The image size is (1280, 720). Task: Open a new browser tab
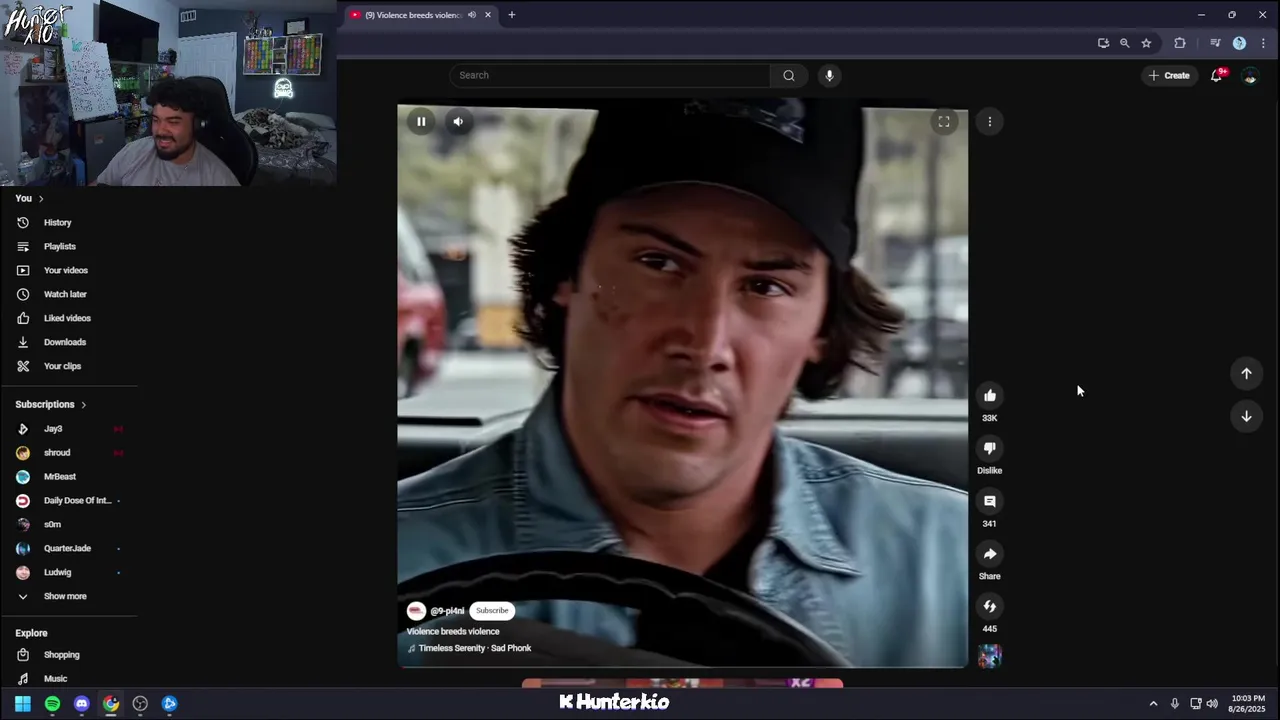(x=511, y=15)
